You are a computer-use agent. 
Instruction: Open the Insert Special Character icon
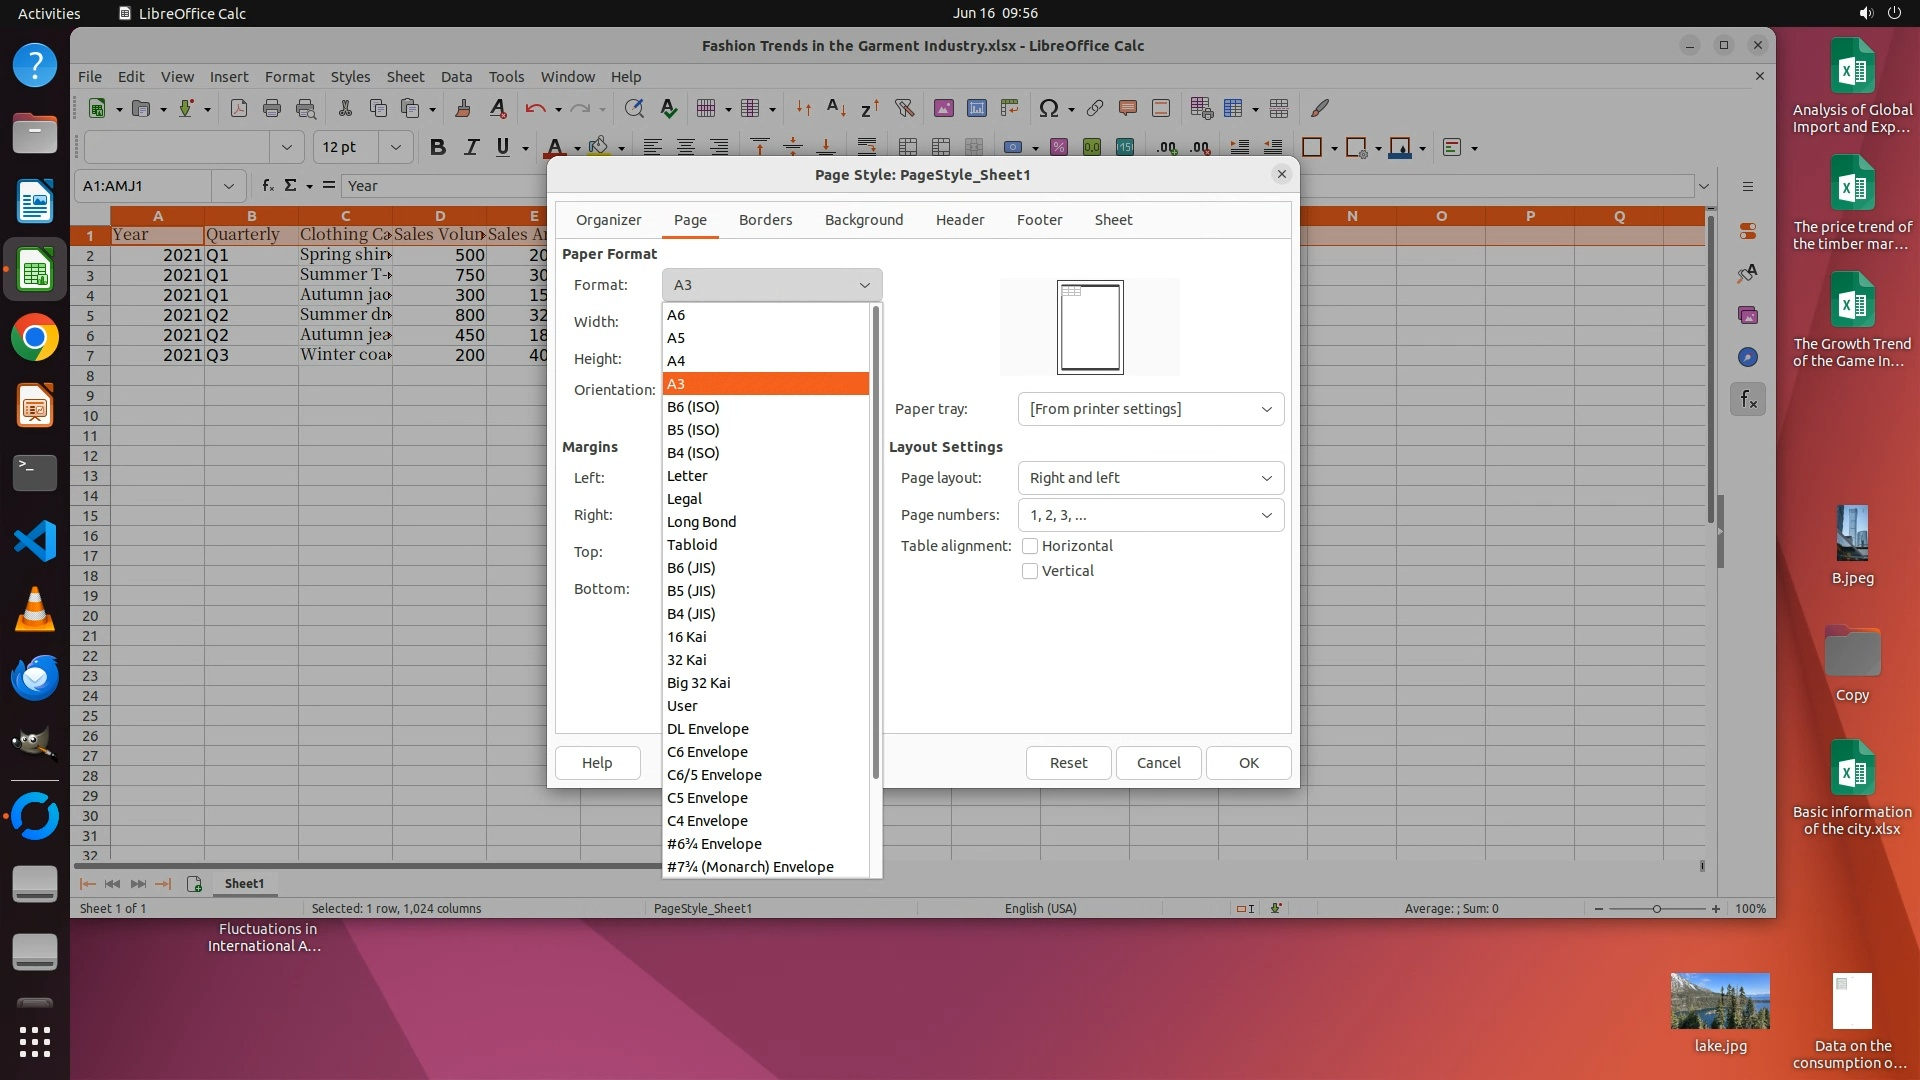(x=1048, y=108)
